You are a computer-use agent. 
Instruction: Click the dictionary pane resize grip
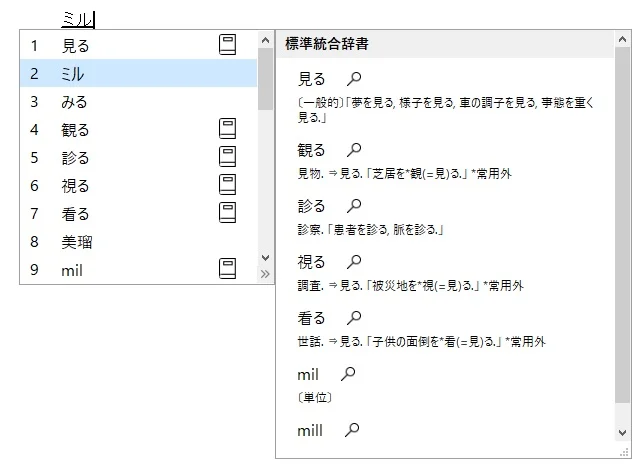624,452
